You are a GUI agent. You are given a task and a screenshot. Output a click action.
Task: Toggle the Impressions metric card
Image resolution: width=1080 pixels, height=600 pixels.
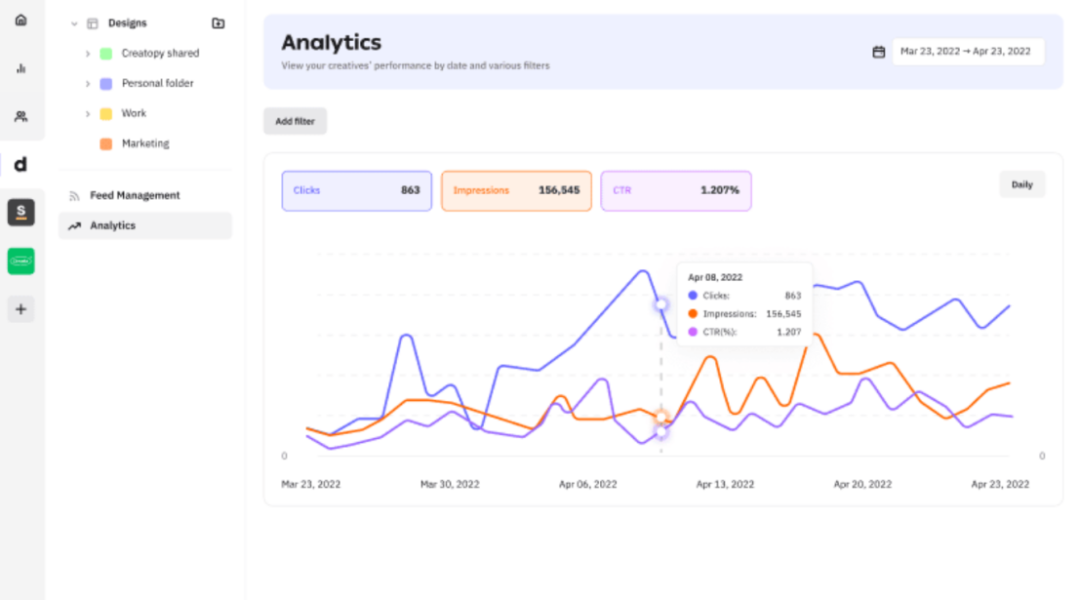(x=517, y=191)
